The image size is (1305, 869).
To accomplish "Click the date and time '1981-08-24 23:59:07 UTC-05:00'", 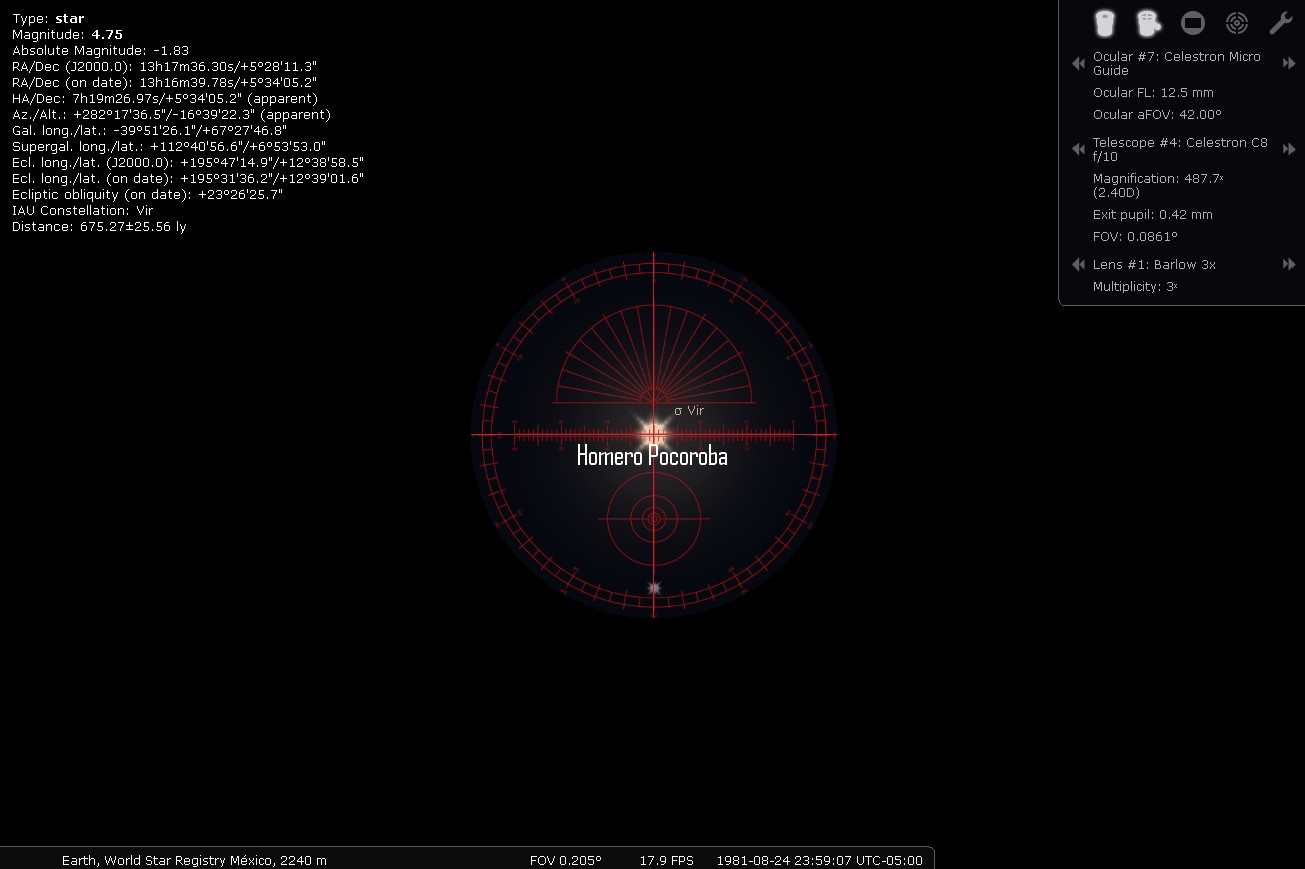I will pos(819,860).
